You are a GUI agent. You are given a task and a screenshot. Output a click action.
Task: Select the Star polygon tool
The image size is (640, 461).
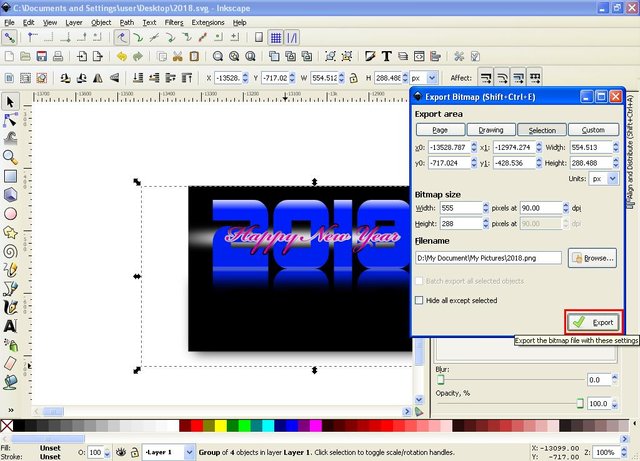click(10, 232)
